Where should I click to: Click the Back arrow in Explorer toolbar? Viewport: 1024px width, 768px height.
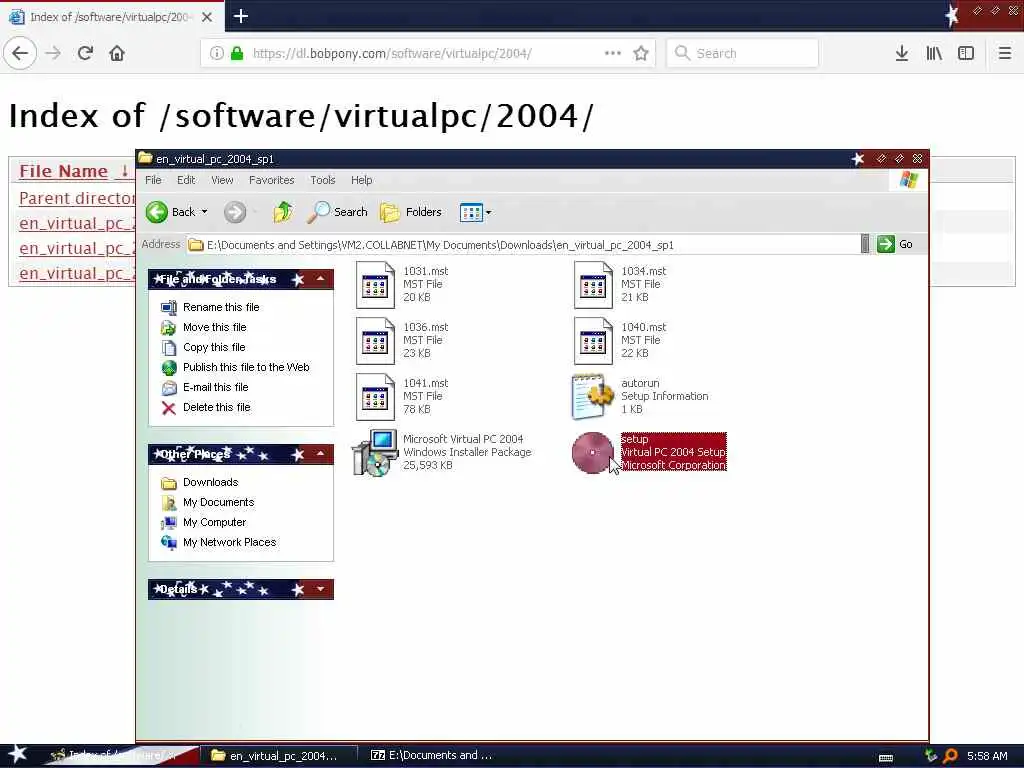157,212
